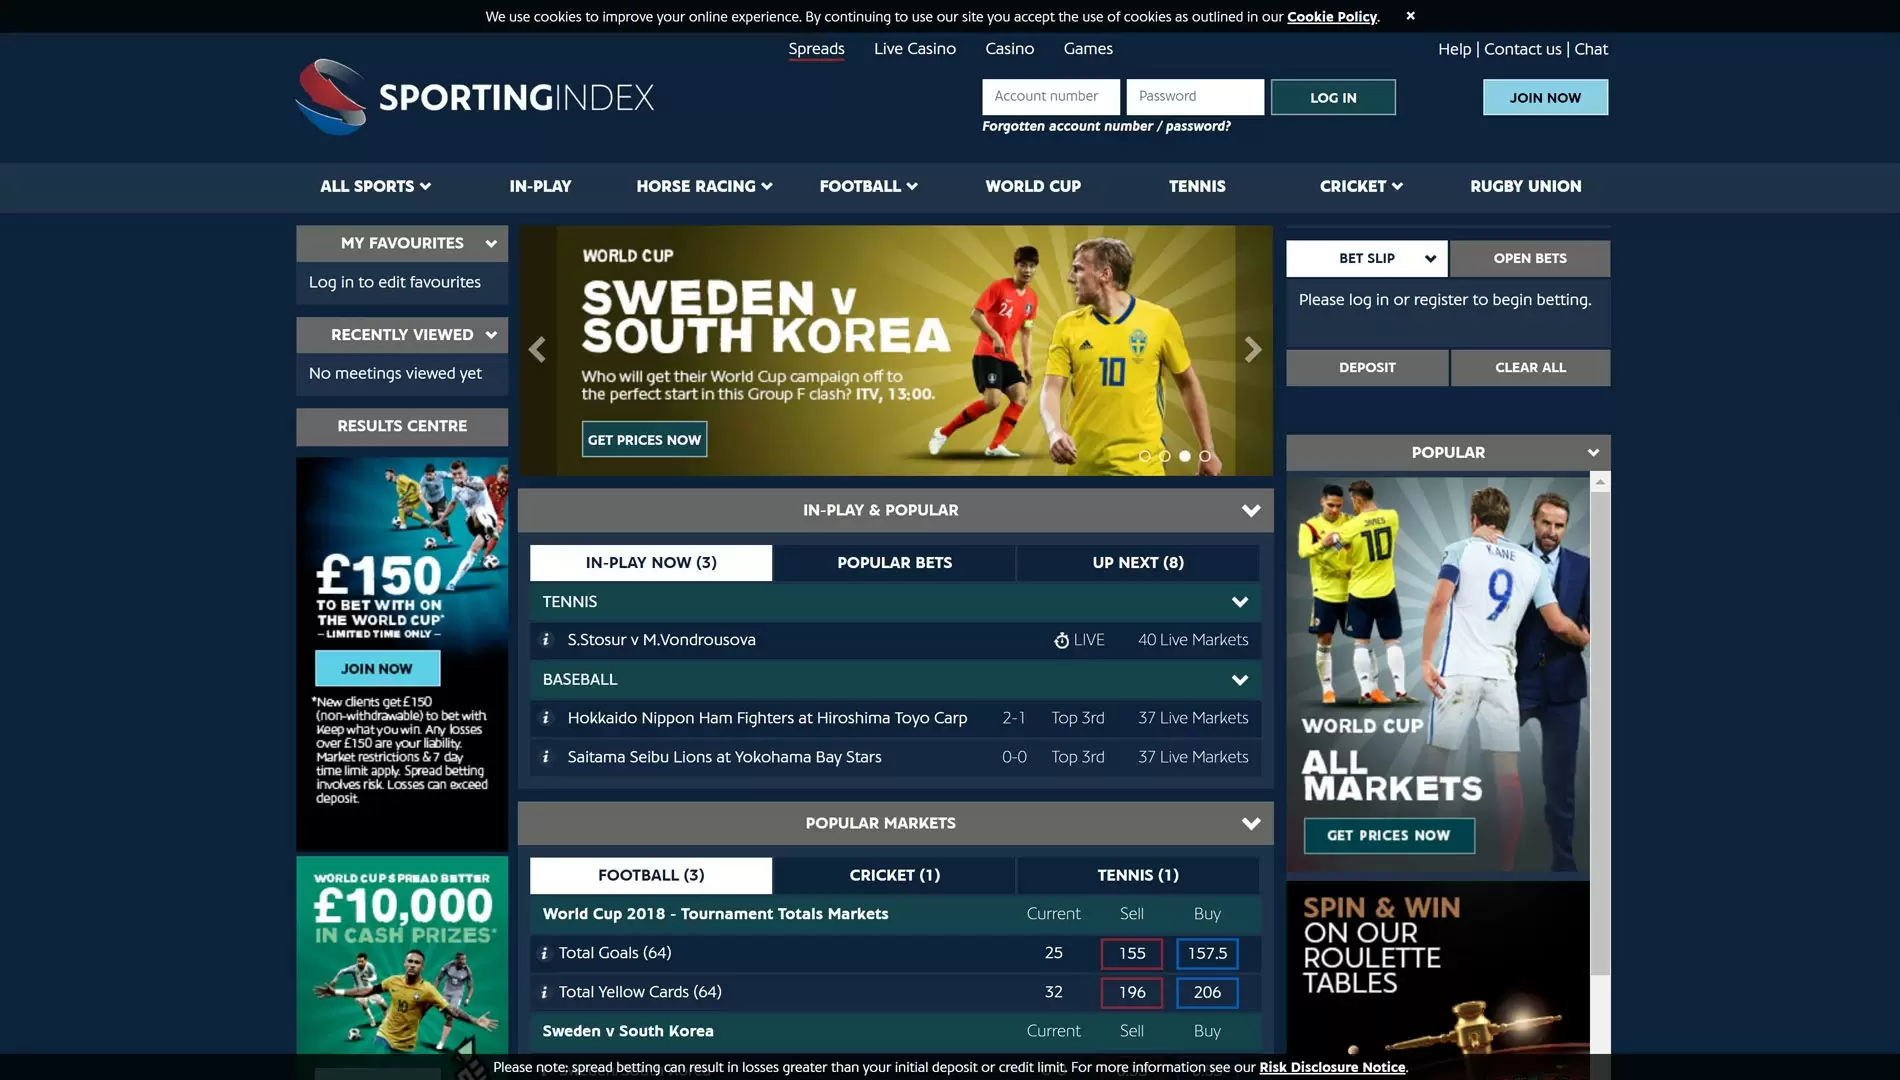Open the Results Centre button
Viewport: 1900px width, 1080px height.
point(402,427)
